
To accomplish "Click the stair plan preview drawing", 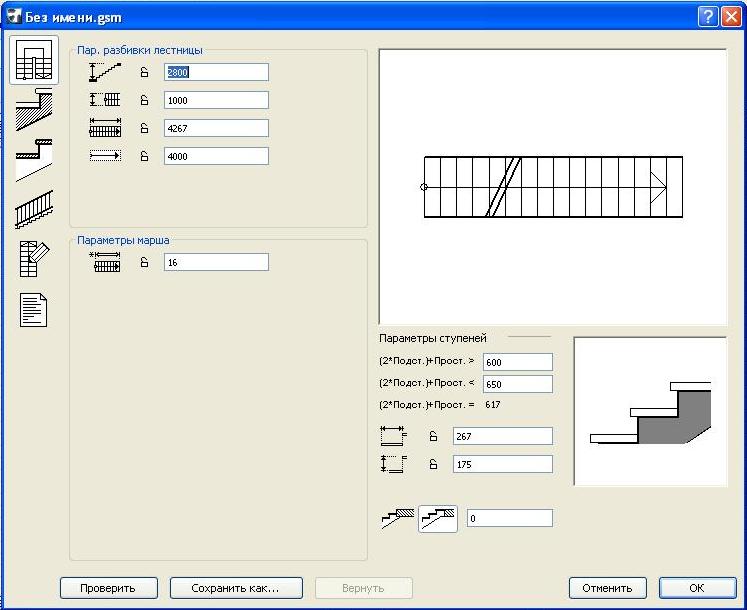I will (553, 187).
